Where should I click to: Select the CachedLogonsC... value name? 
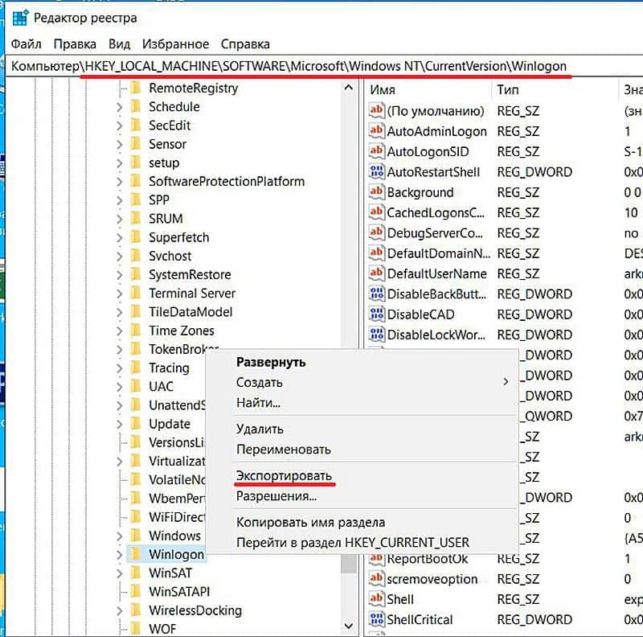click(436, 212)
